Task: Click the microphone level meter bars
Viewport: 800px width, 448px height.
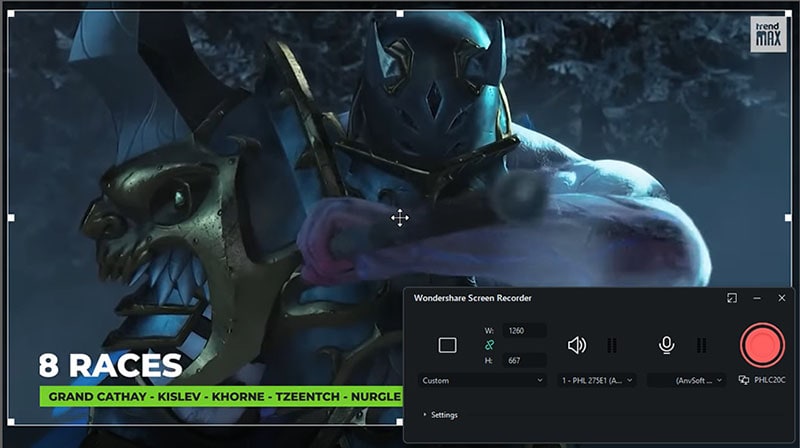Action: coord(702,345)
